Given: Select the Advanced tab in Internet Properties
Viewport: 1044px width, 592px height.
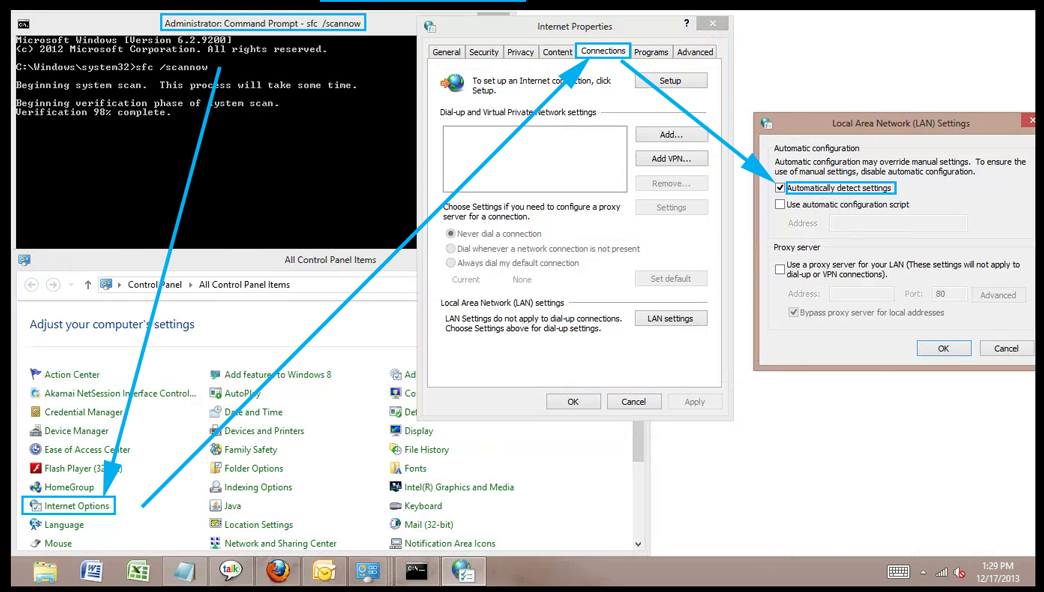Looking at the screenshot, I should [694, 52].
